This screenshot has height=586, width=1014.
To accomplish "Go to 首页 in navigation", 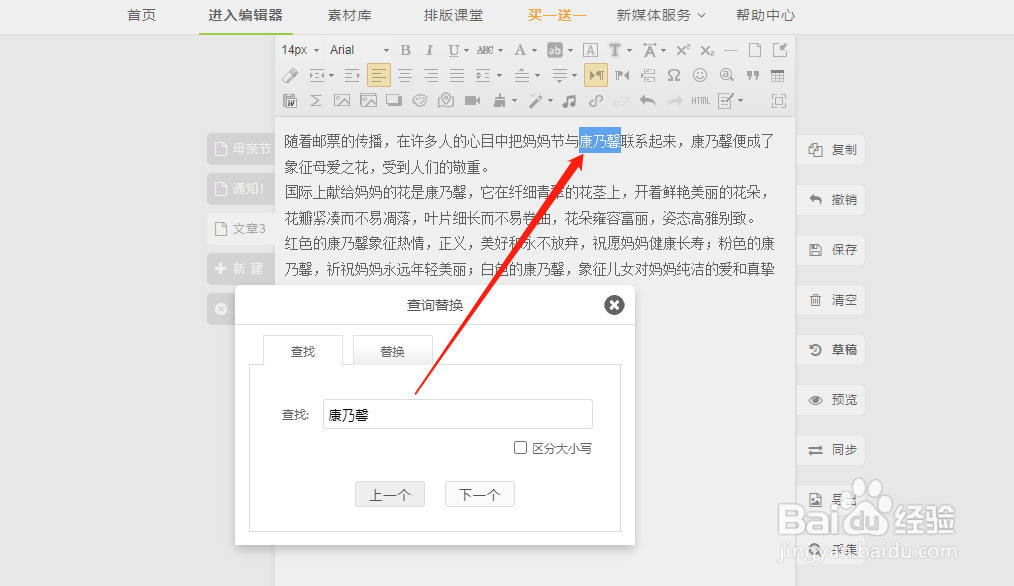I will click(x=142, y=15).
